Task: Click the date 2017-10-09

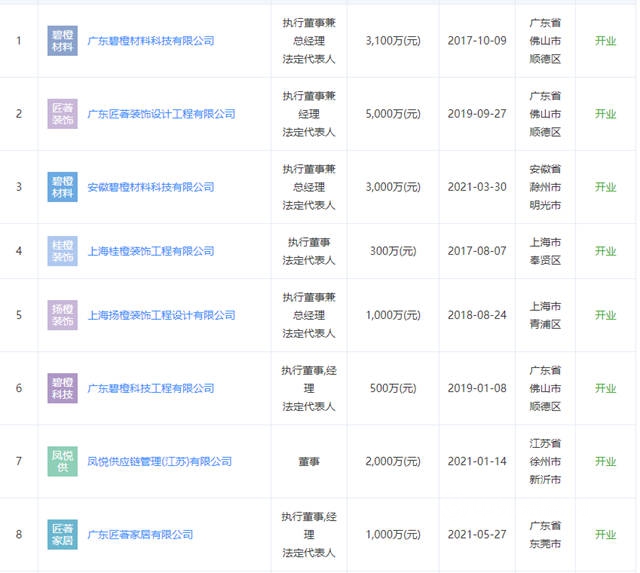Action: click(x=477, y=41)
